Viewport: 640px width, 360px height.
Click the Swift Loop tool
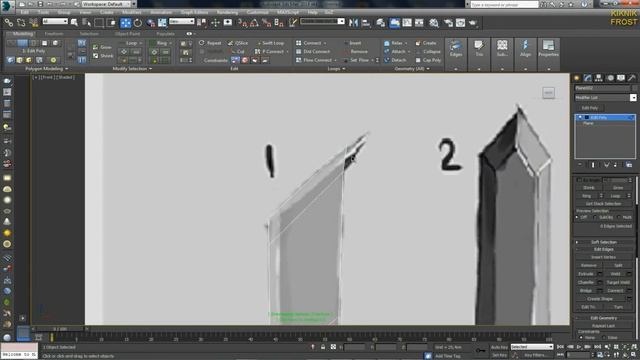coord(271,43)
